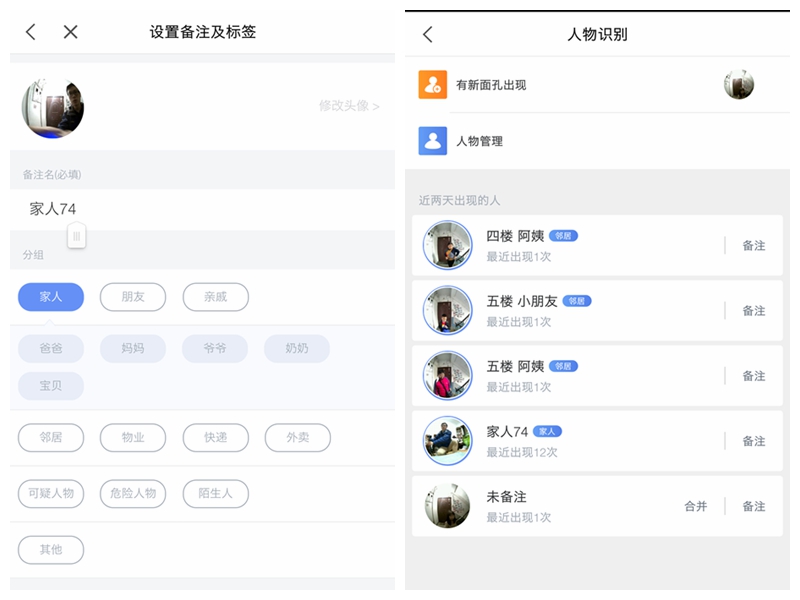Tap the 邻居 badge next to 五楼 小朋友
The image size is (800, 600).
(x=577, y=301)
